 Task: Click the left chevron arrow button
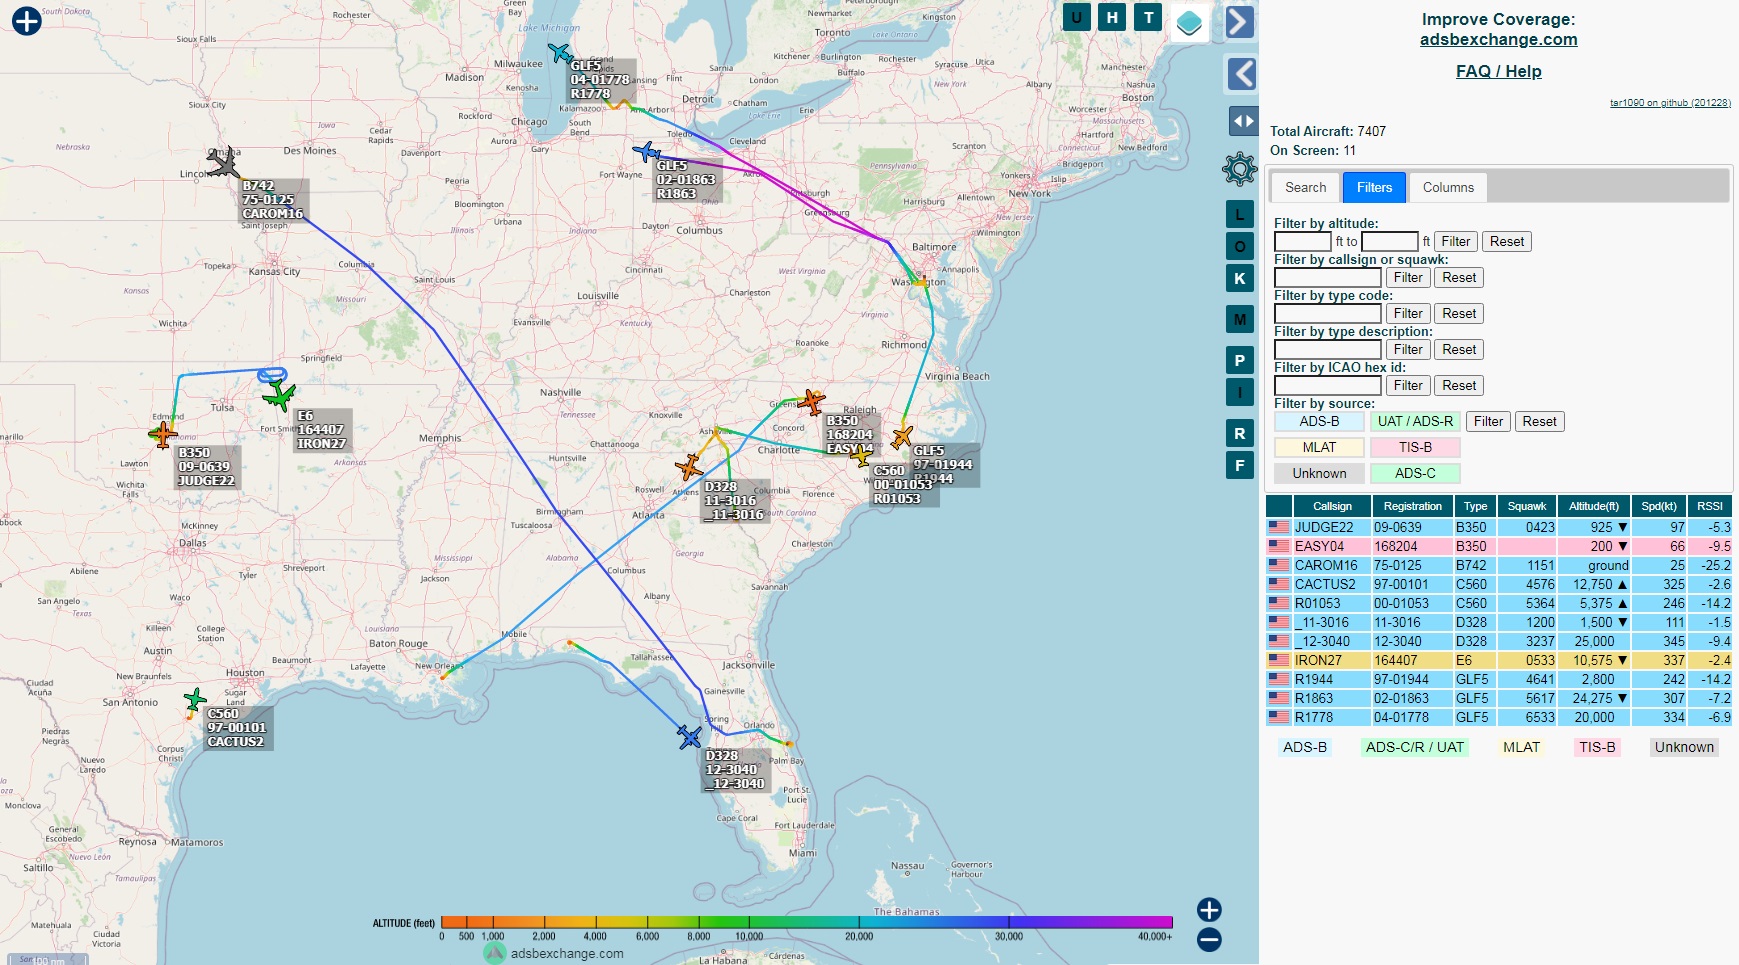click(x=1241, y=73)
